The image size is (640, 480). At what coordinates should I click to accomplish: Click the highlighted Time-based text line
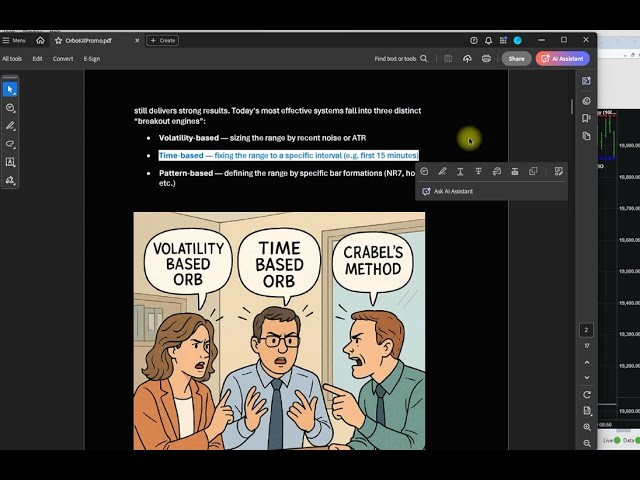point(289,156)
